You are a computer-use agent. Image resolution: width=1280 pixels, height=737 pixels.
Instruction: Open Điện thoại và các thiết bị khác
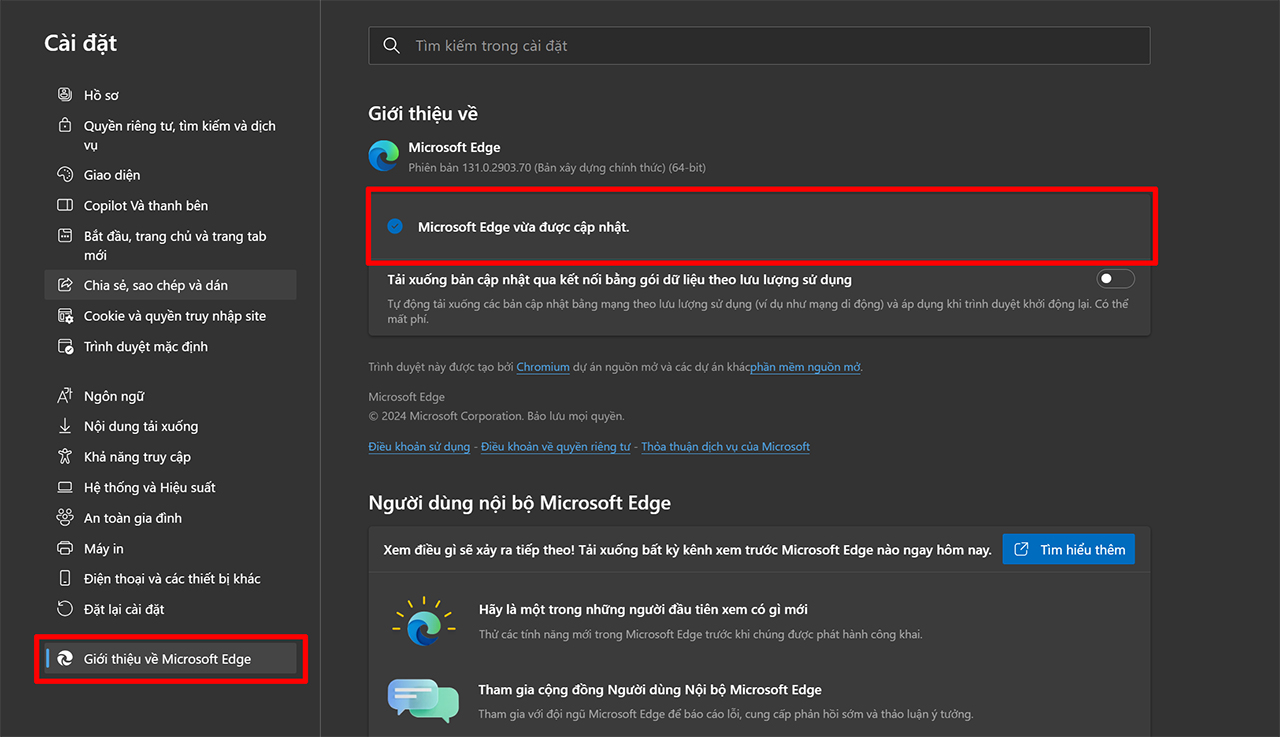click(x=170, y=579)
